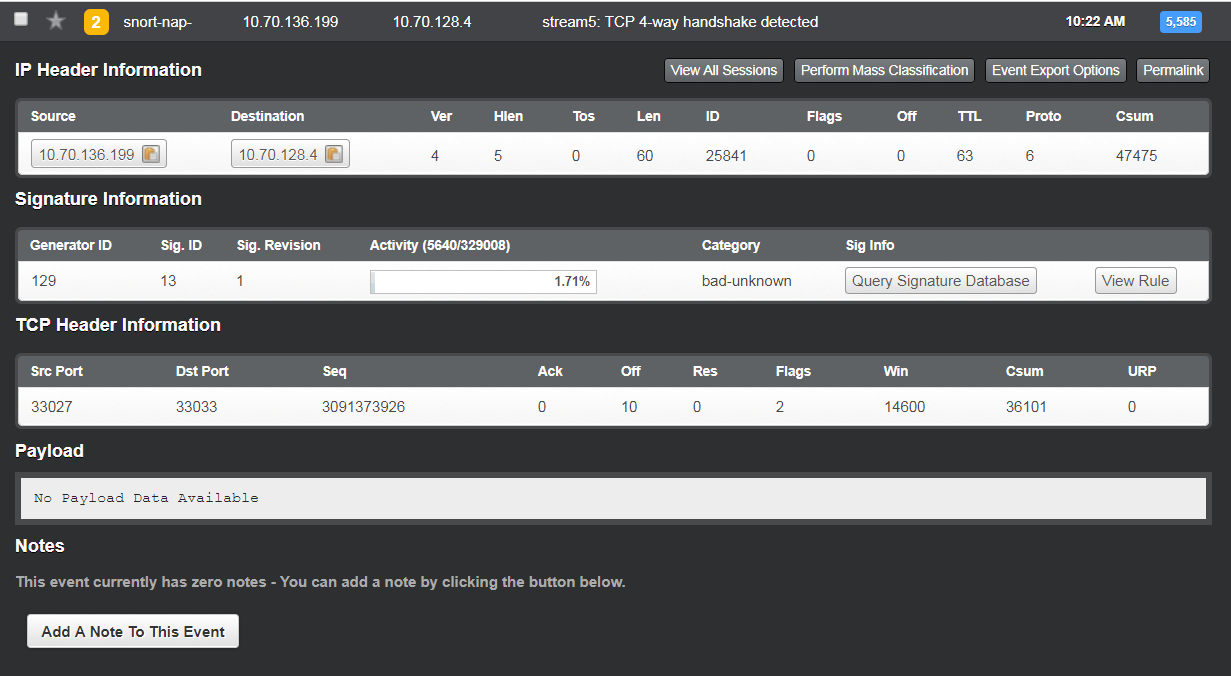The image size is (1231, 676).
Task: Click the snort-nap- sensor name in event row
Action: (x=157, y=22)
